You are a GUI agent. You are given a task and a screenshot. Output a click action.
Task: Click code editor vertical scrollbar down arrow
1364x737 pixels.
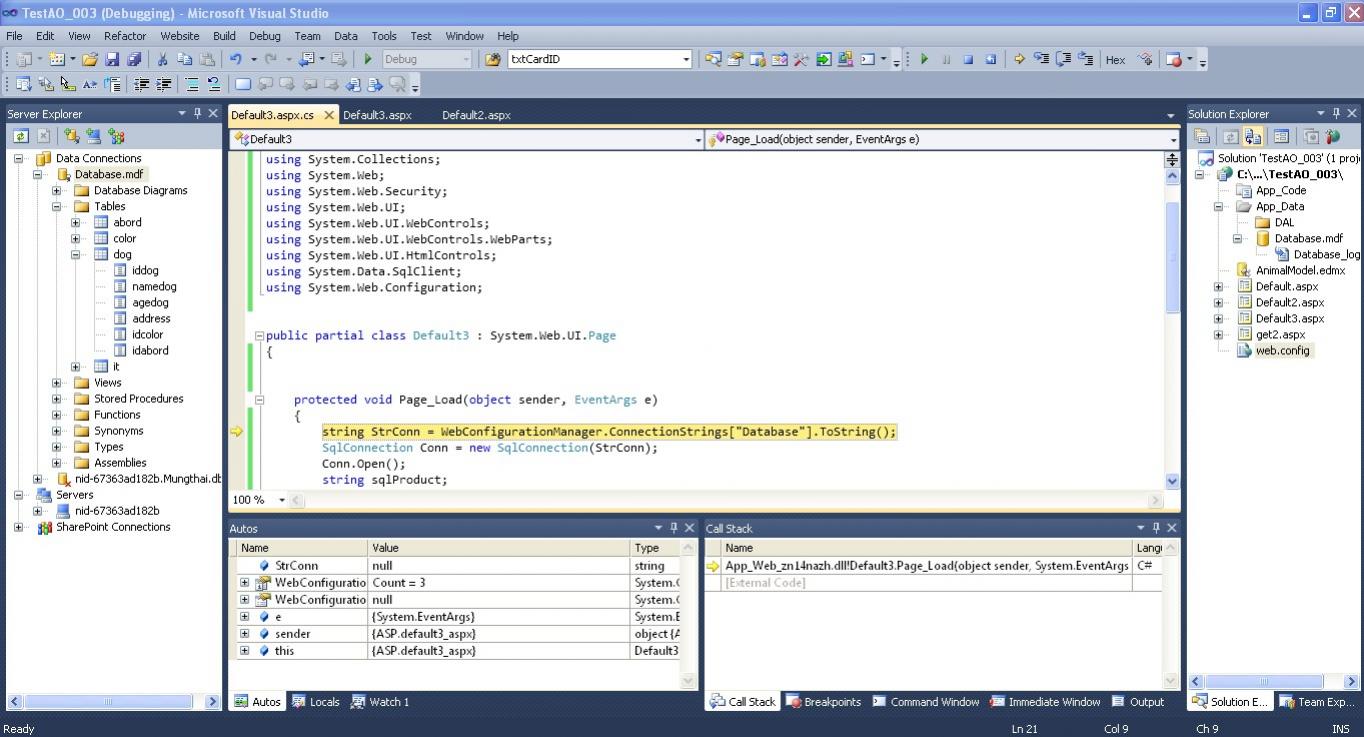pos(1172,480)
